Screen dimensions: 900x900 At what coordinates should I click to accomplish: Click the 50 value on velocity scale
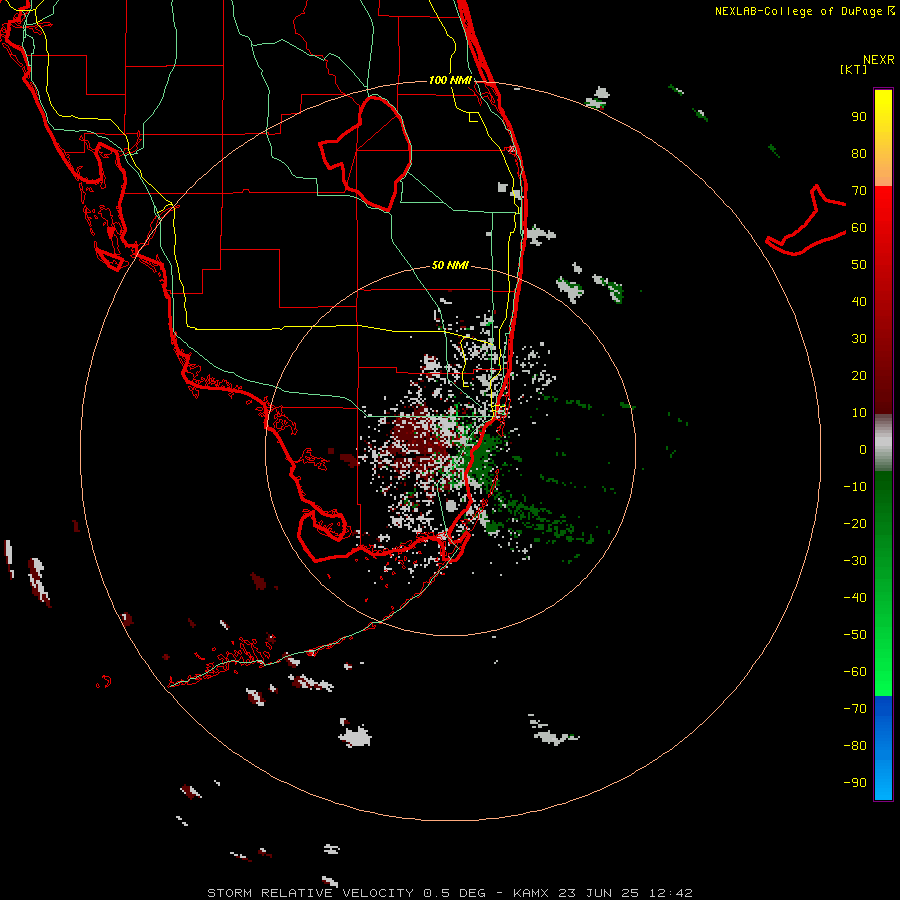859,265
